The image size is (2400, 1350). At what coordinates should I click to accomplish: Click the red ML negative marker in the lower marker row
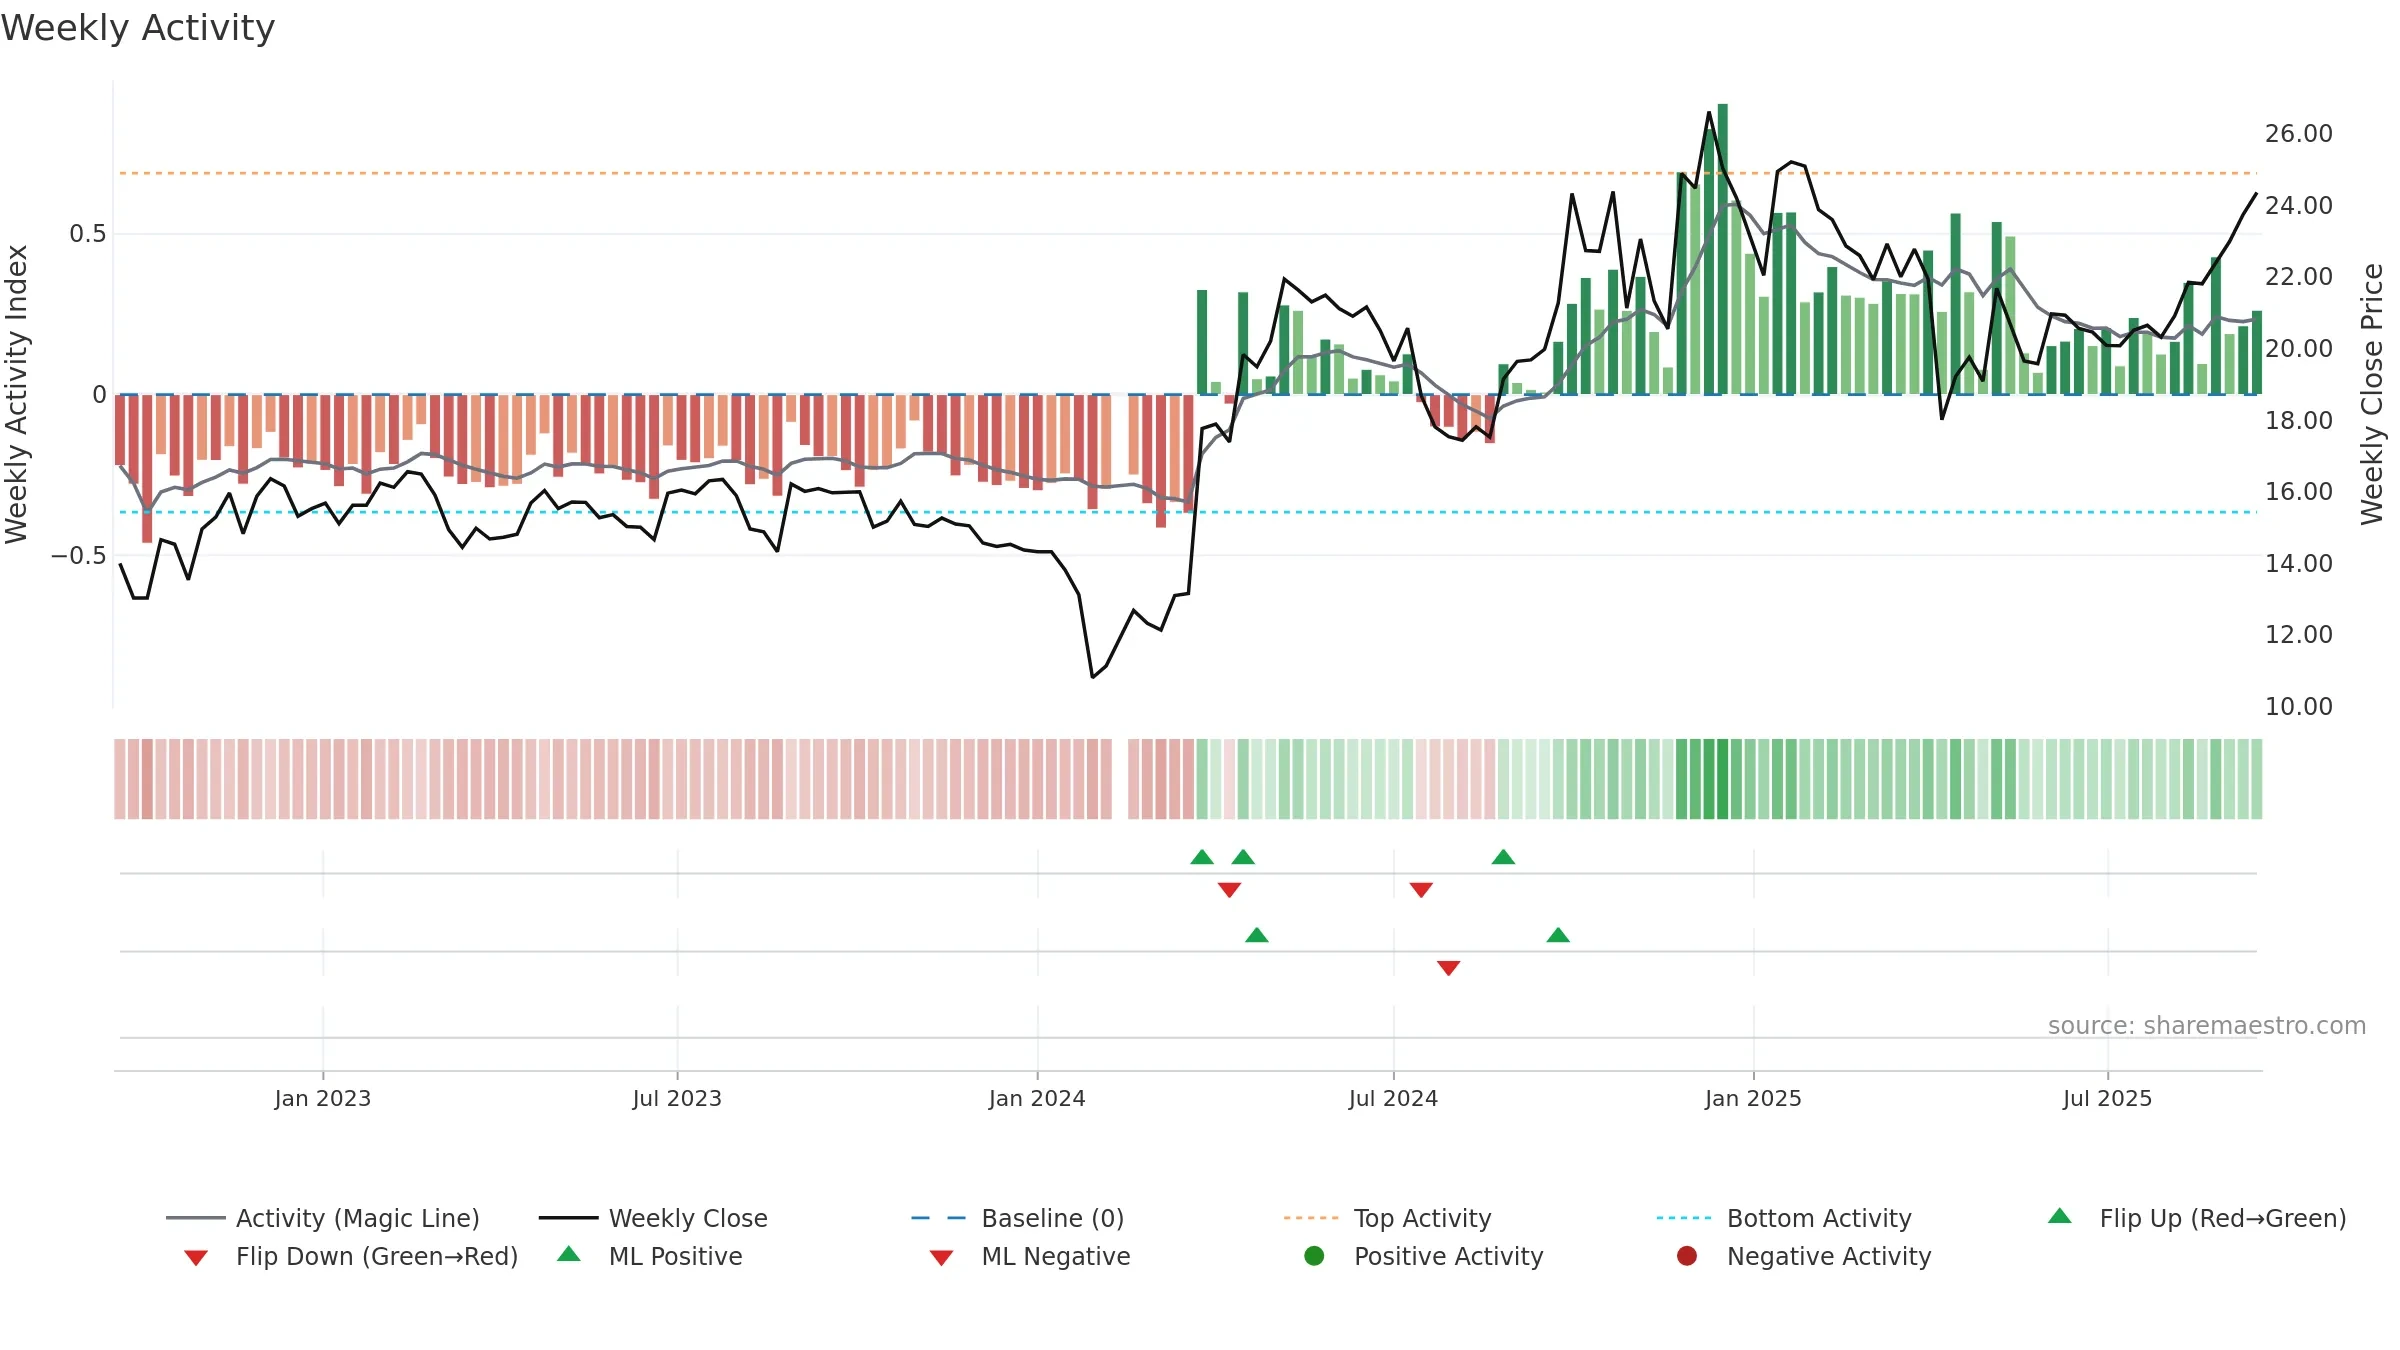[x=1448, y=968]
